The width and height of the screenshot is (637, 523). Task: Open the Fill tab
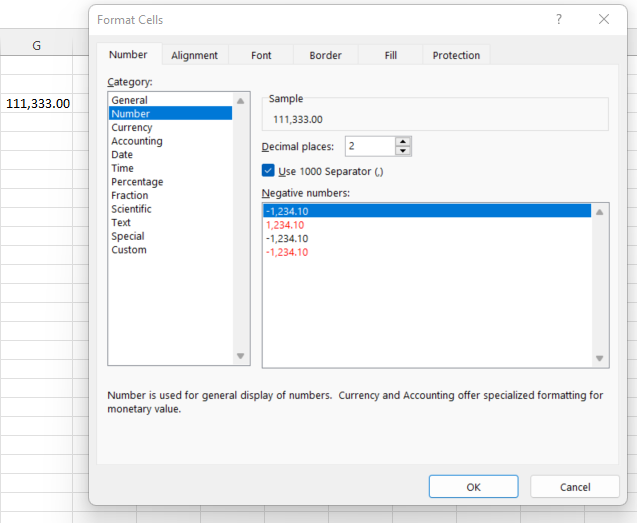(391, 56)
